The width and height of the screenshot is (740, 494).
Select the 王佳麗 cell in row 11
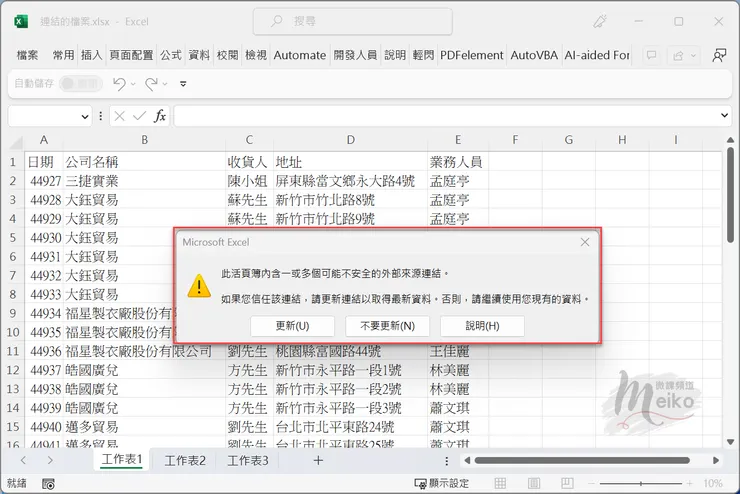[458, 352]
